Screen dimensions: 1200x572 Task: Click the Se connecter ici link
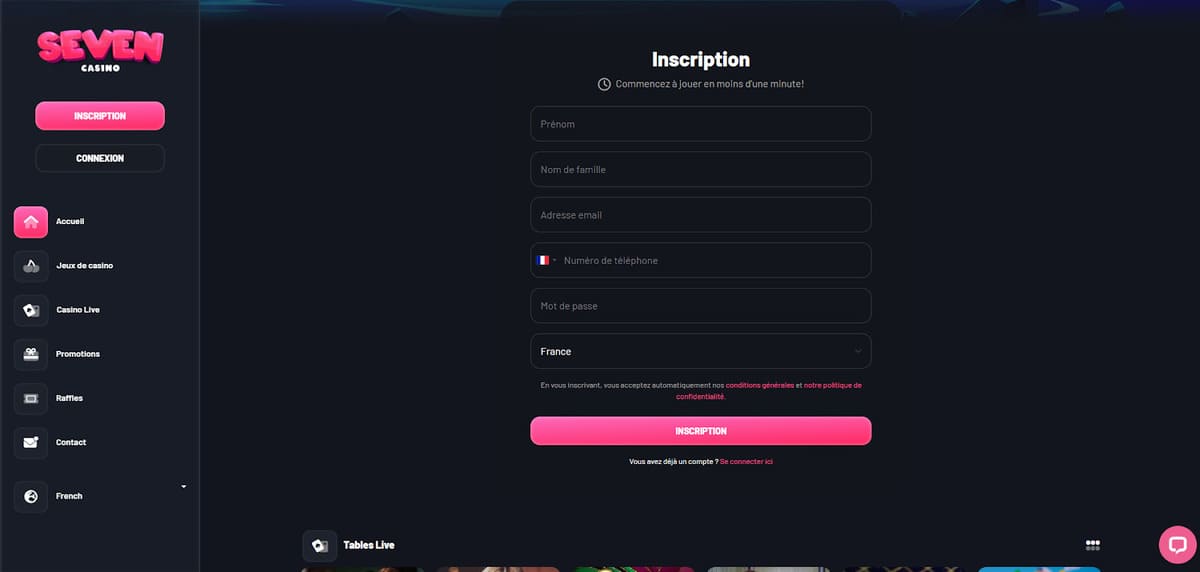746,461
